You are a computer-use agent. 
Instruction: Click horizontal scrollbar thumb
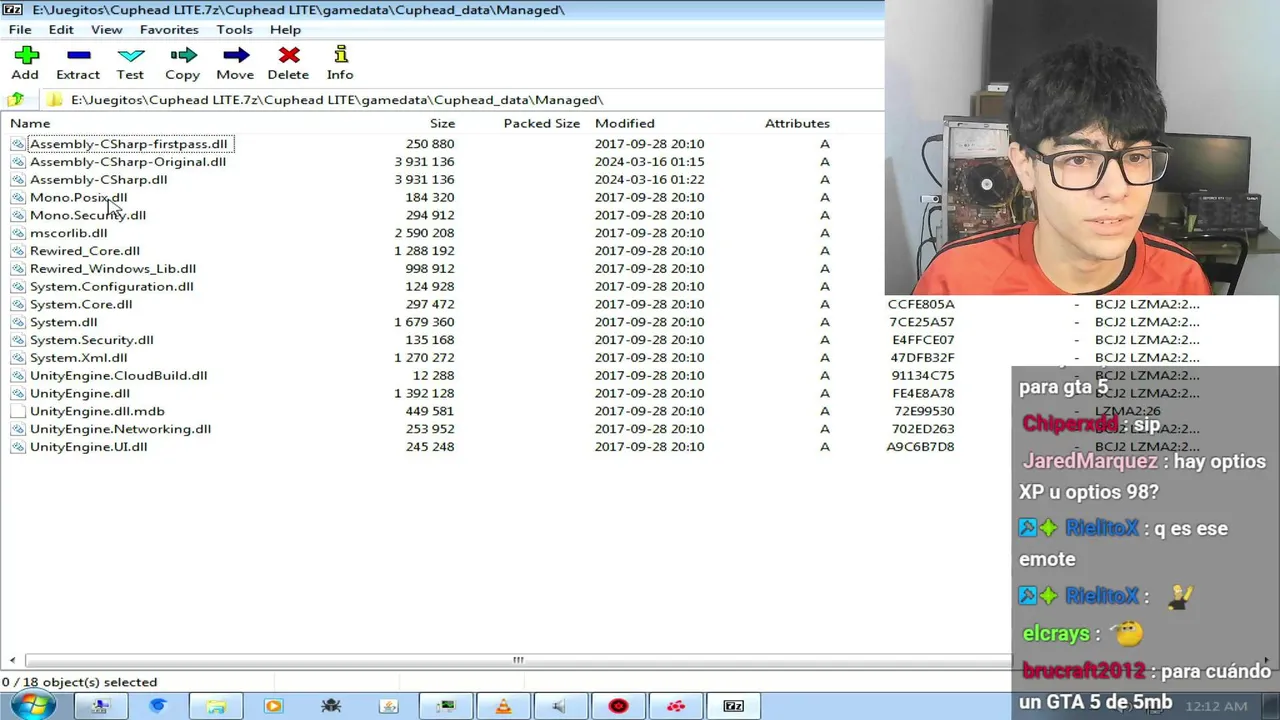coord(518,660)
